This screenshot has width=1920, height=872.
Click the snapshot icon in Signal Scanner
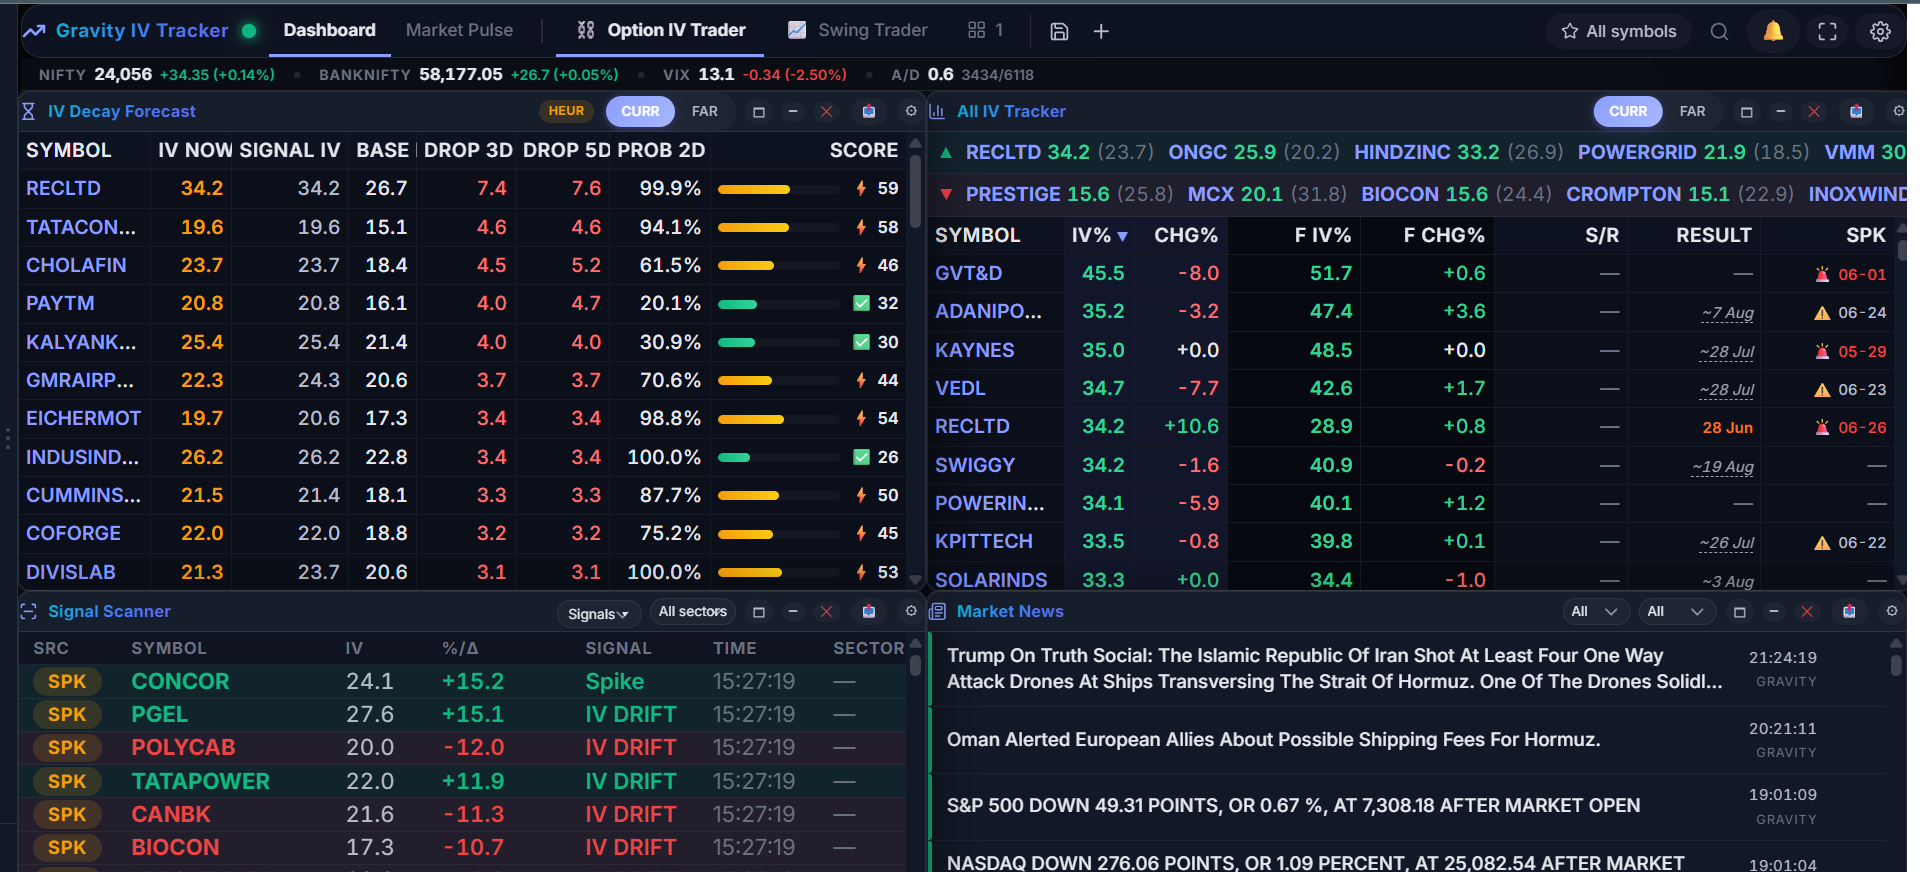click(x=869, y=611)
